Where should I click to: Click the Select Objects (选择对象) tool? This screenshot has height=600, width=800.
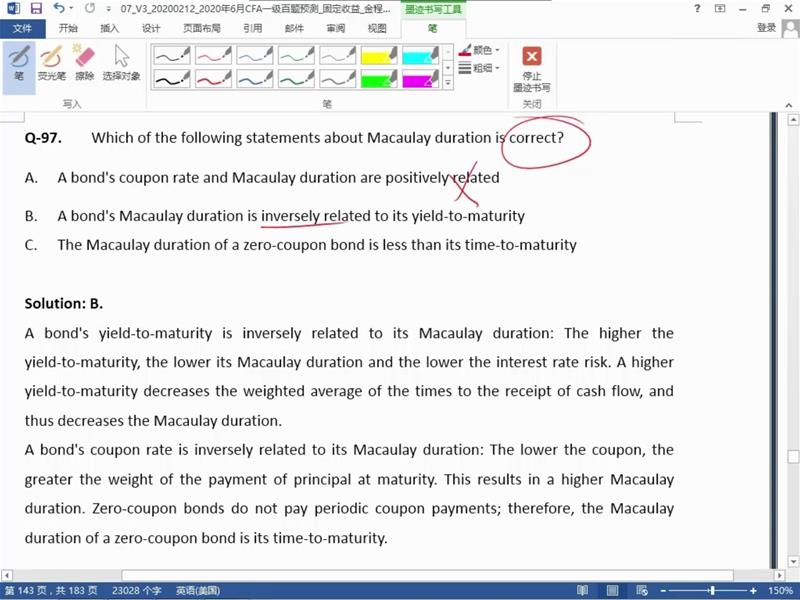[x=121, y=62]
